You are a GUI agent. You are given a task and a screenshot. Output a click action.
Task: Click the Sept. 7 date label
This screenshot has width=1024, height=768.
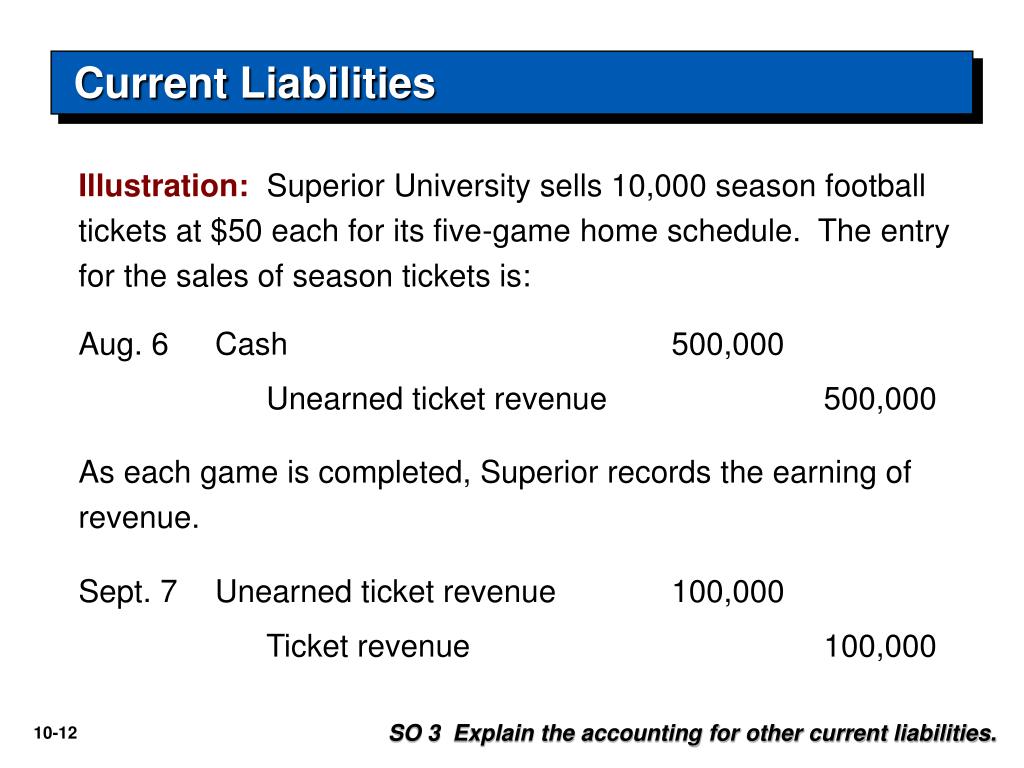click(128, 592)
